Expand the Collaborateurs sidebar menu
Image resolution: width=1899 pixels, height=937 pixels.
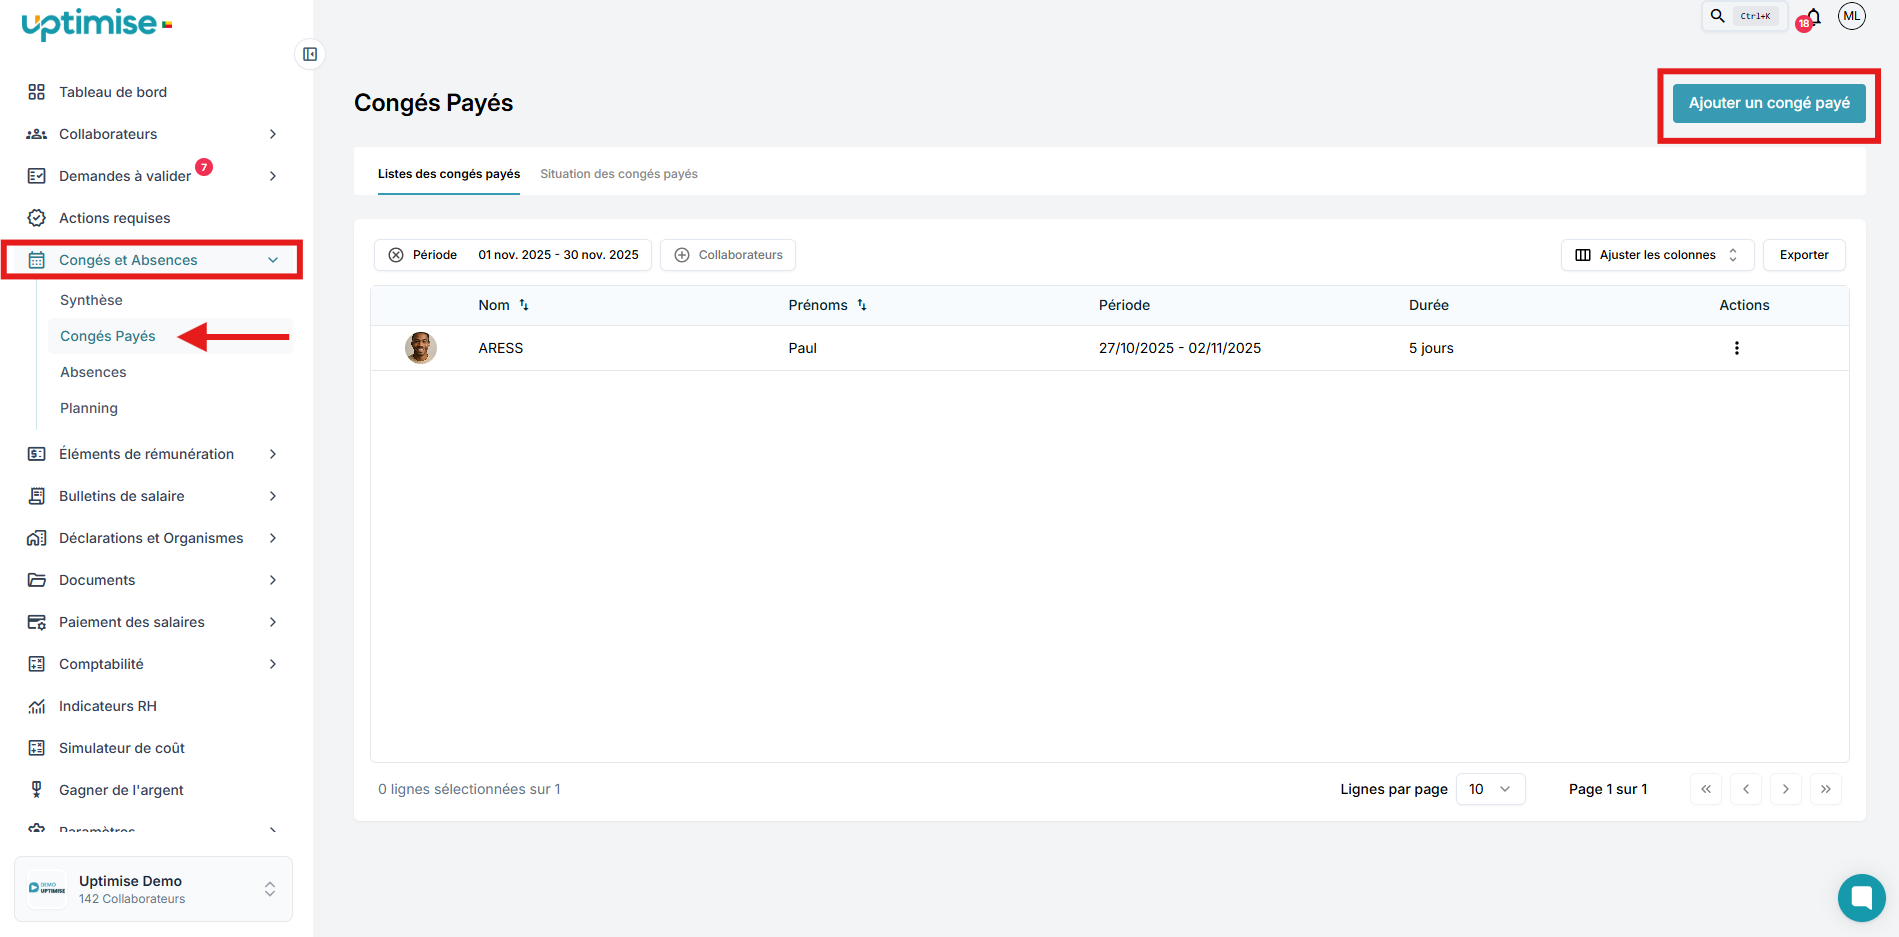coord(272,134)
